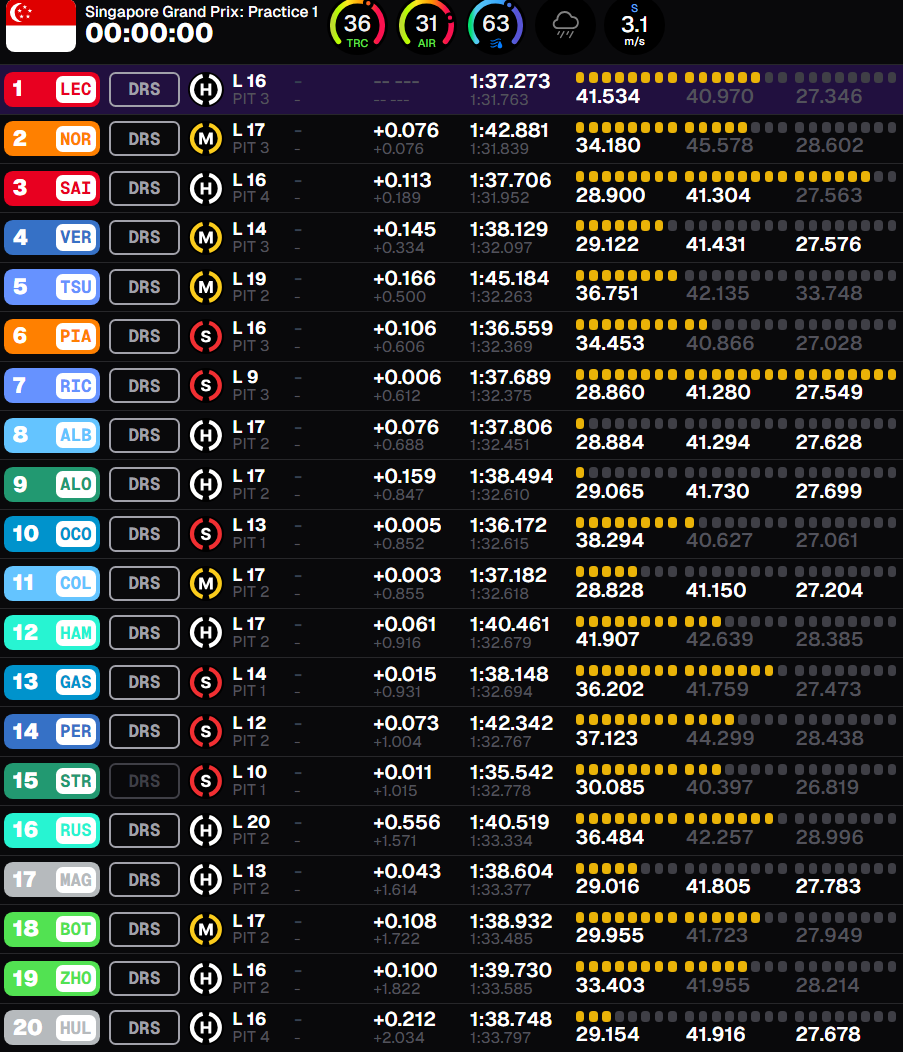
Task: Click the DRS indicator for LEC
Action: click(144, 89)
